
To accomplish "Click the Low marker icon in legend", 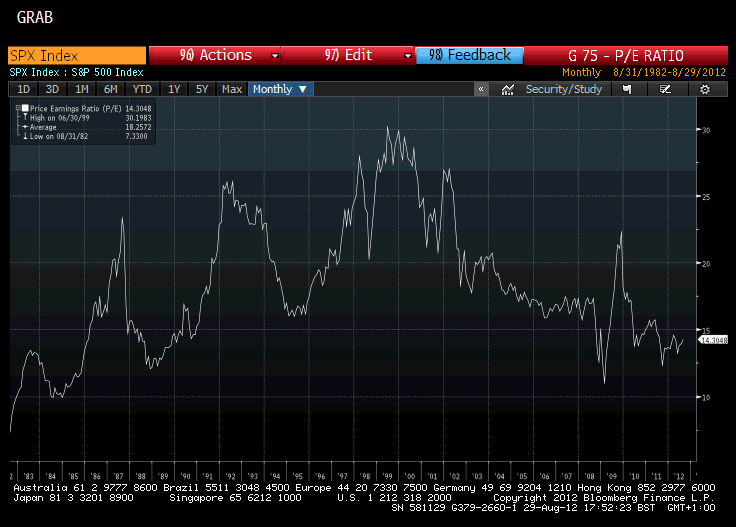I will (x=25, y=136).
